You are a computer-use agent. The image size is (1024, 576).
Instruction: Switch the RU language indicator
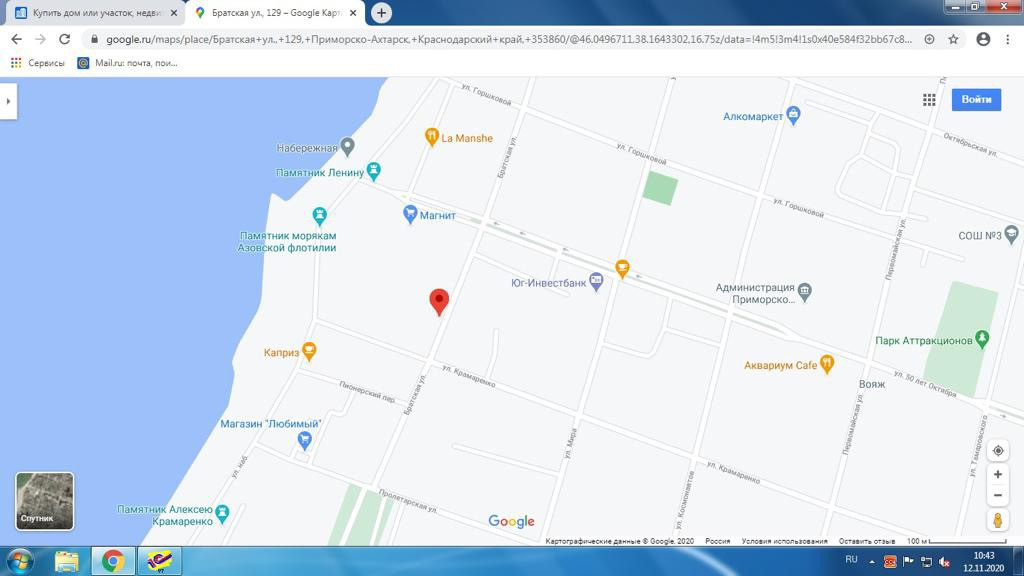pos(851,560)
